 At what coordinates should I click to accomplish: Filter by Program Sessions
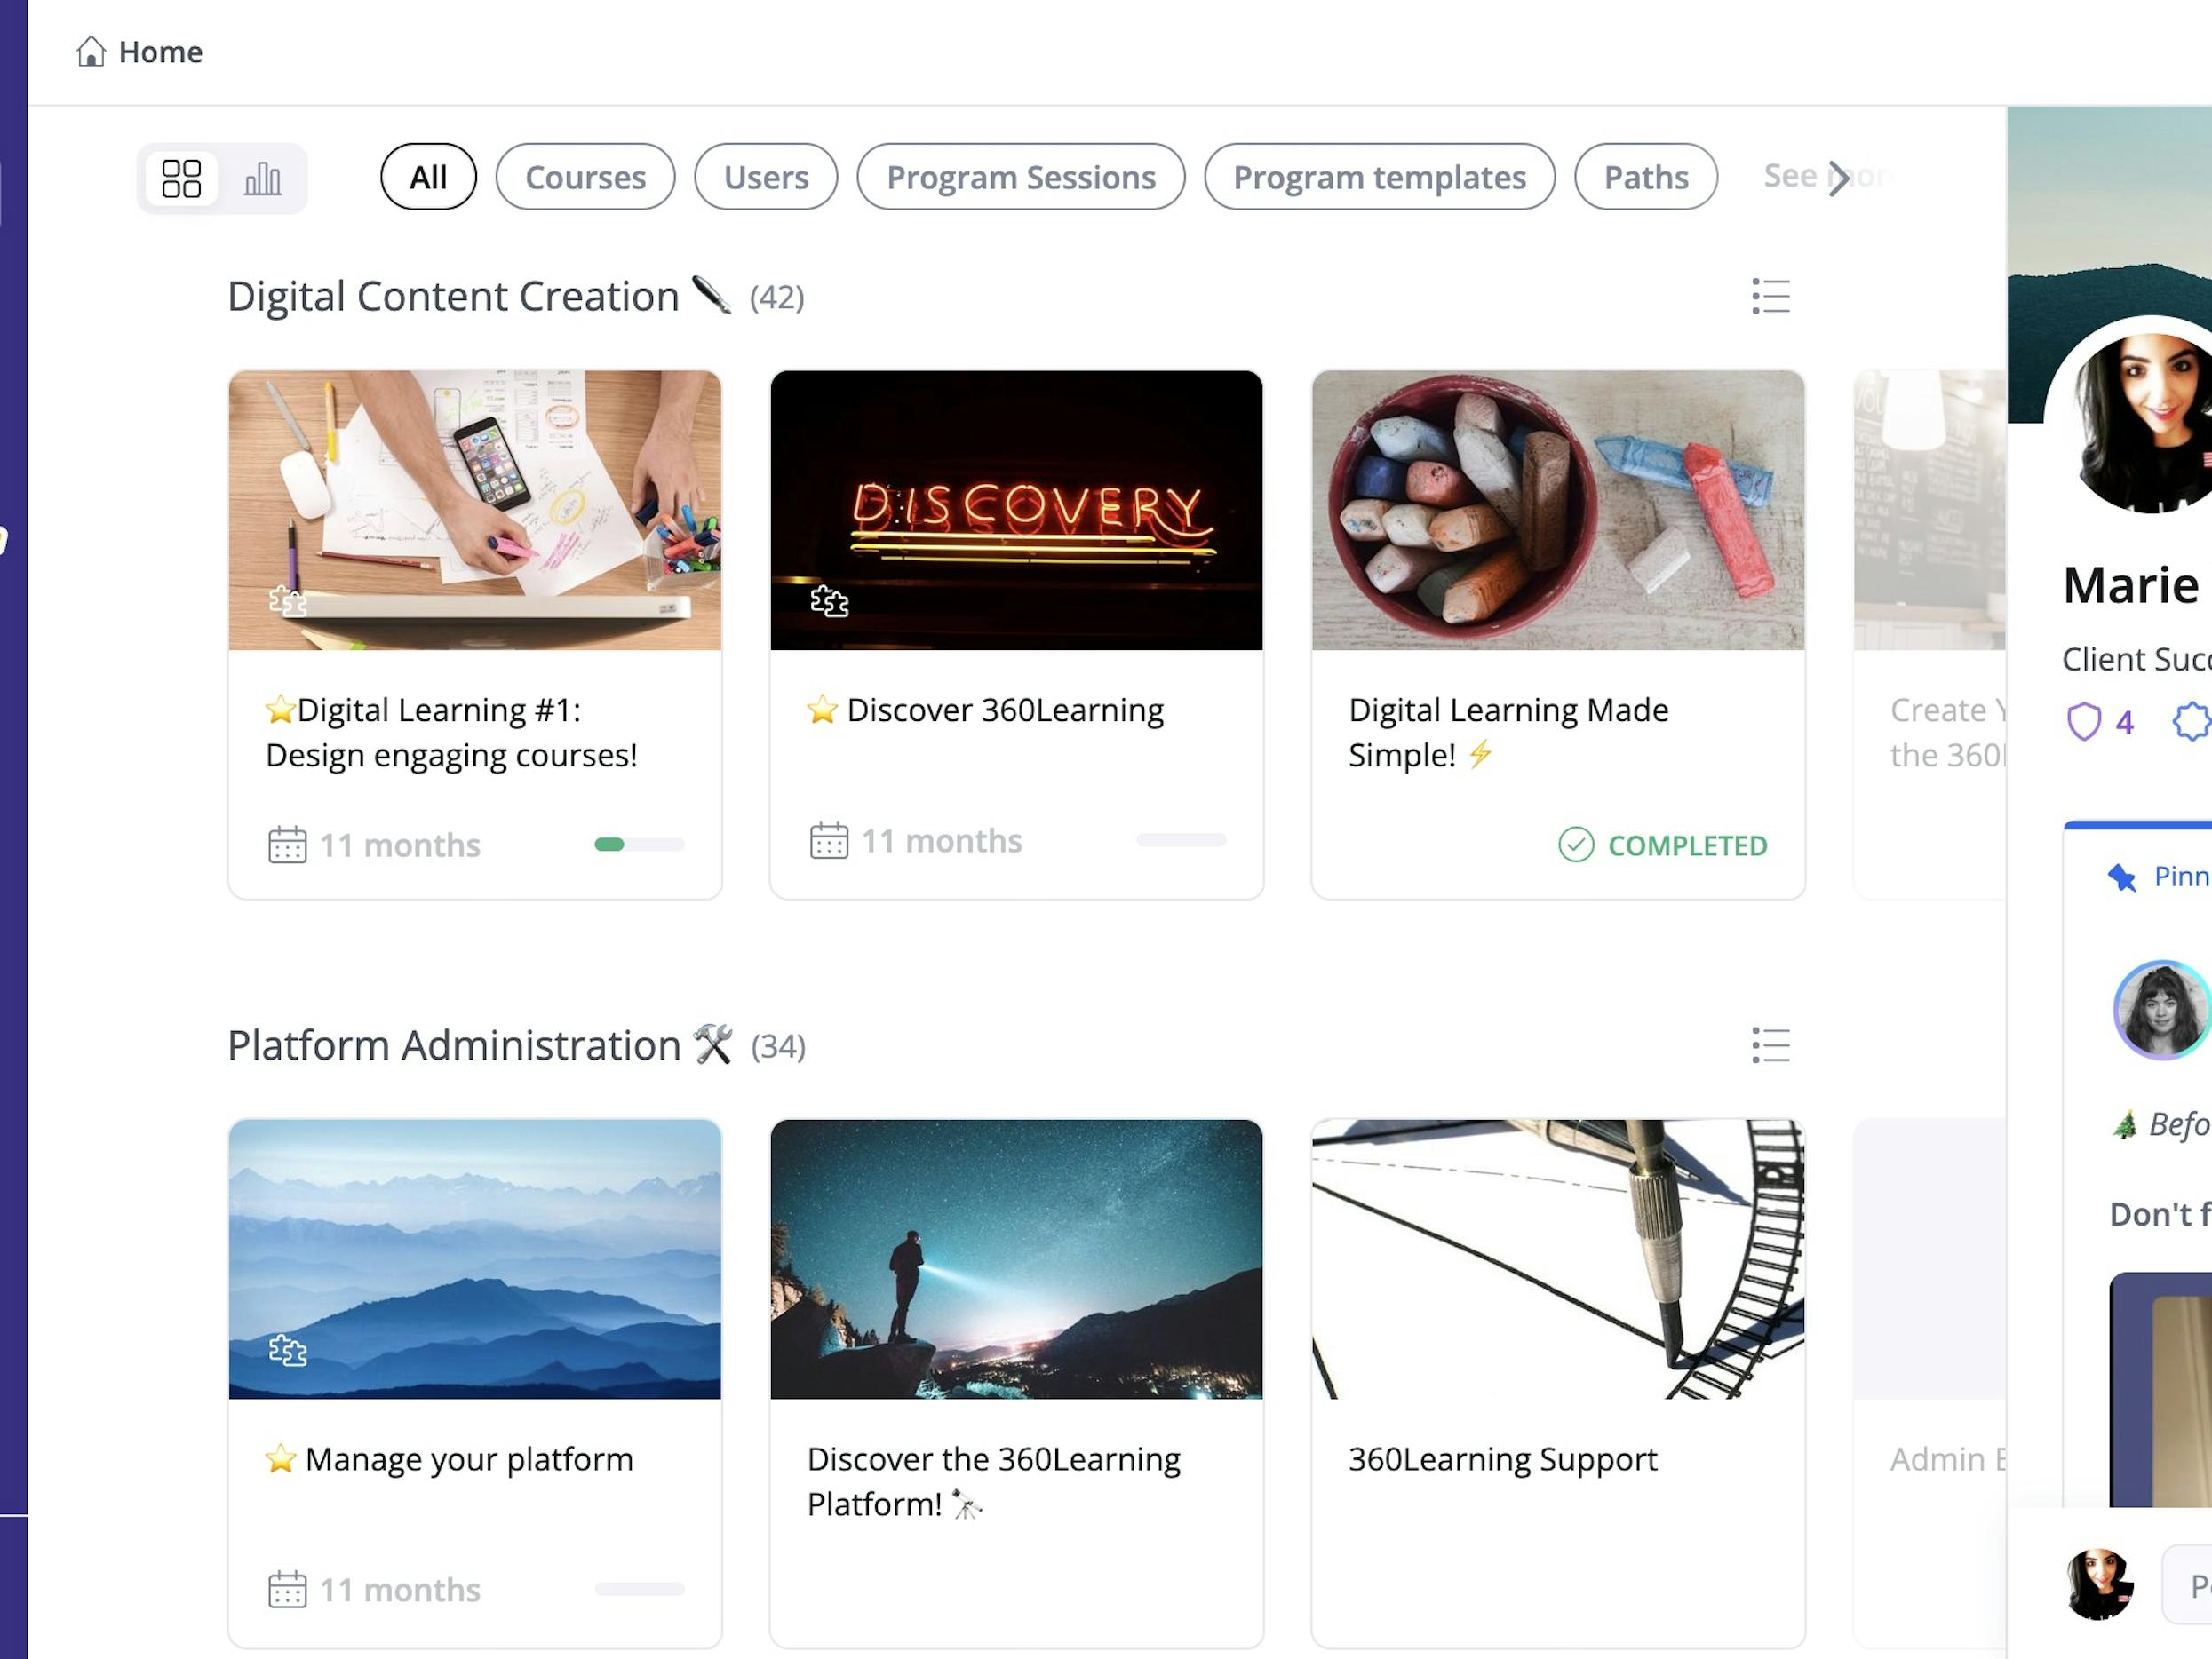1020,177
